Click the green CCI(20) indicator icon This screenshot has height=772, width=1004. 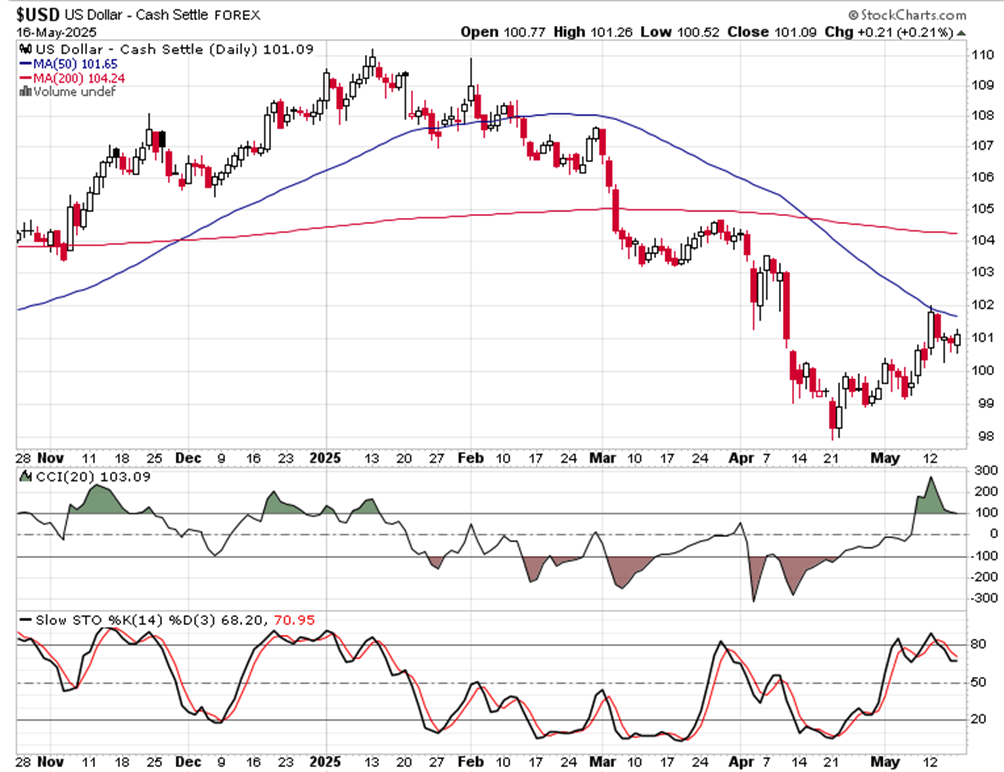click(x=26, y=476)
